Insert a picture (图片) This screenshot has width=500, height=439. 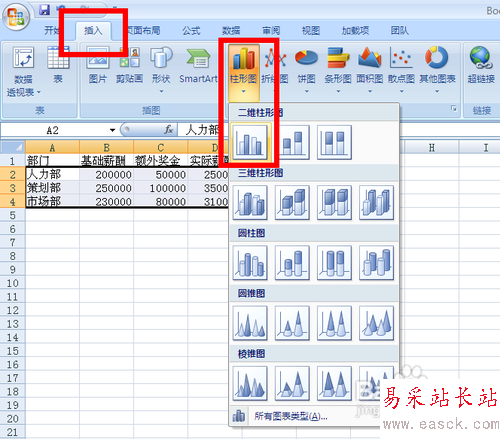(x=98, y=65)
